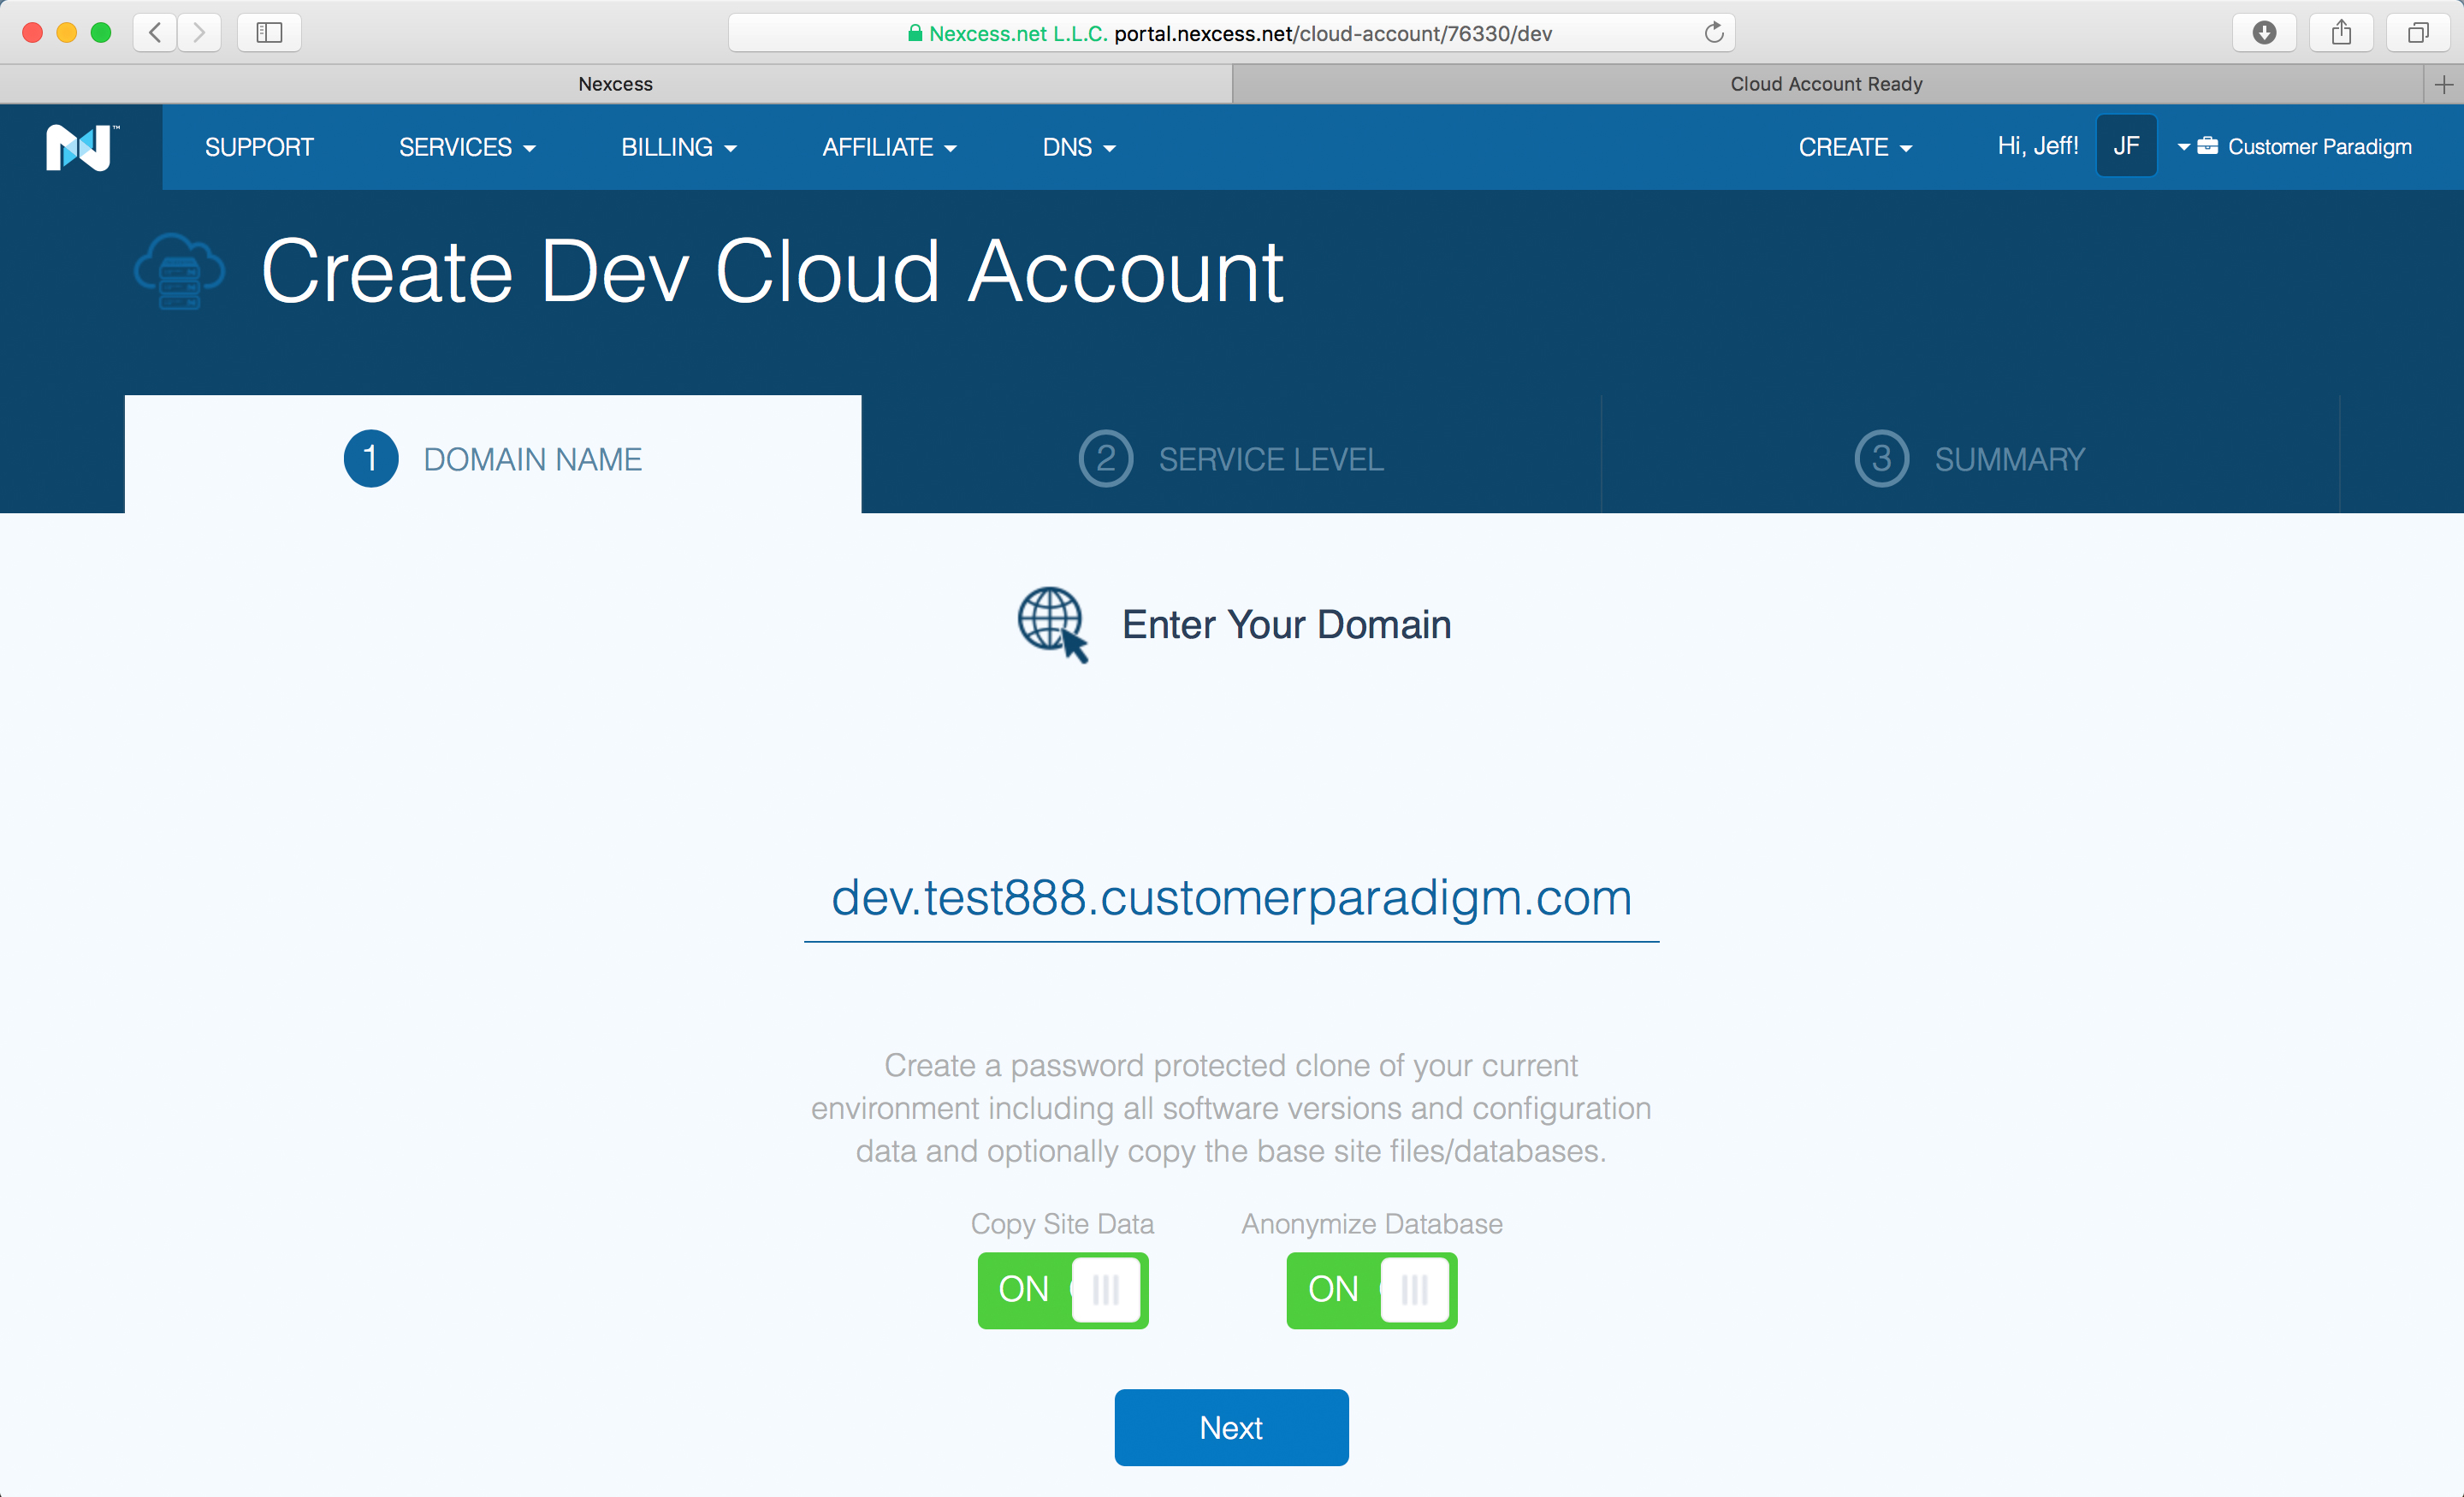Image resolution: width=2464 pixels, height=1497 pixels.
Task: Open the Customer Paradigm account dropdown
Action: pos(2295,146)
